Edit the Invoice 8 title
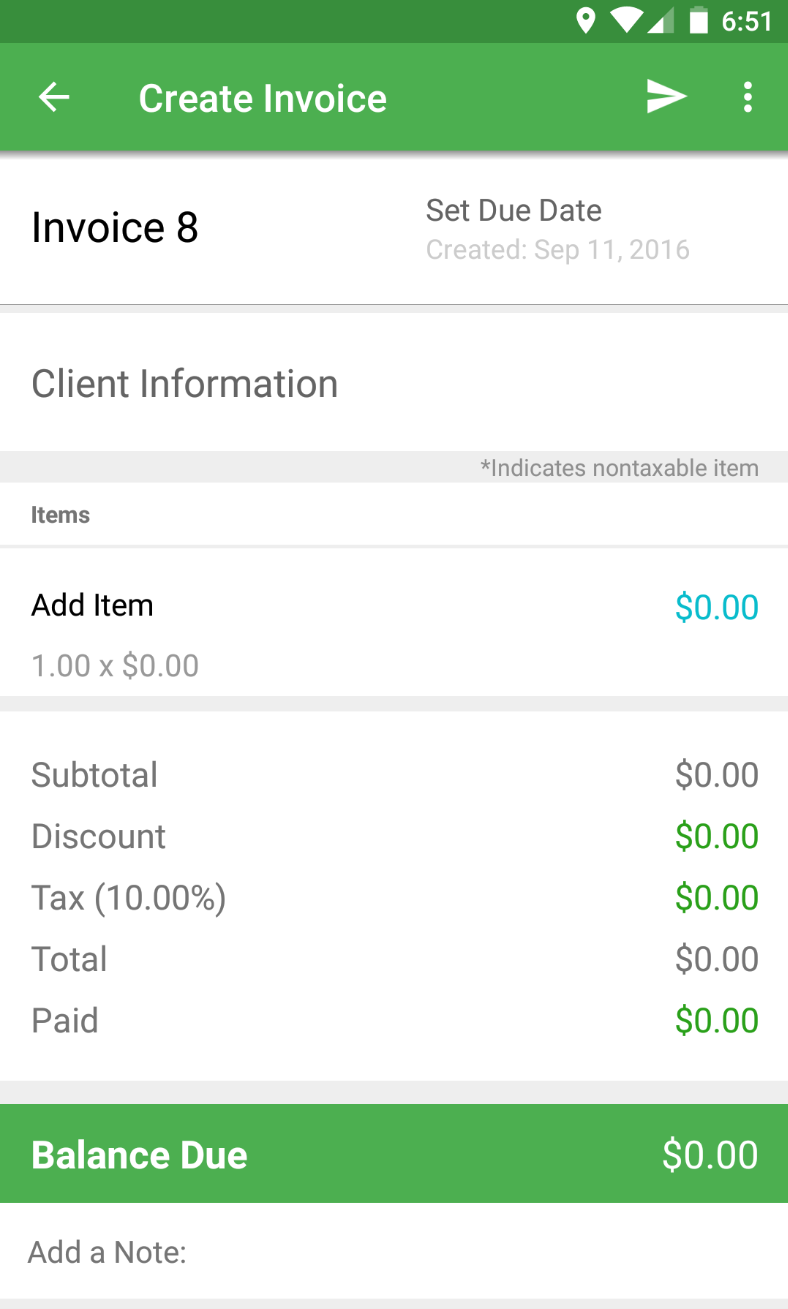The height and width of the screenshot is (1309, 788). (x=115, y=228)
